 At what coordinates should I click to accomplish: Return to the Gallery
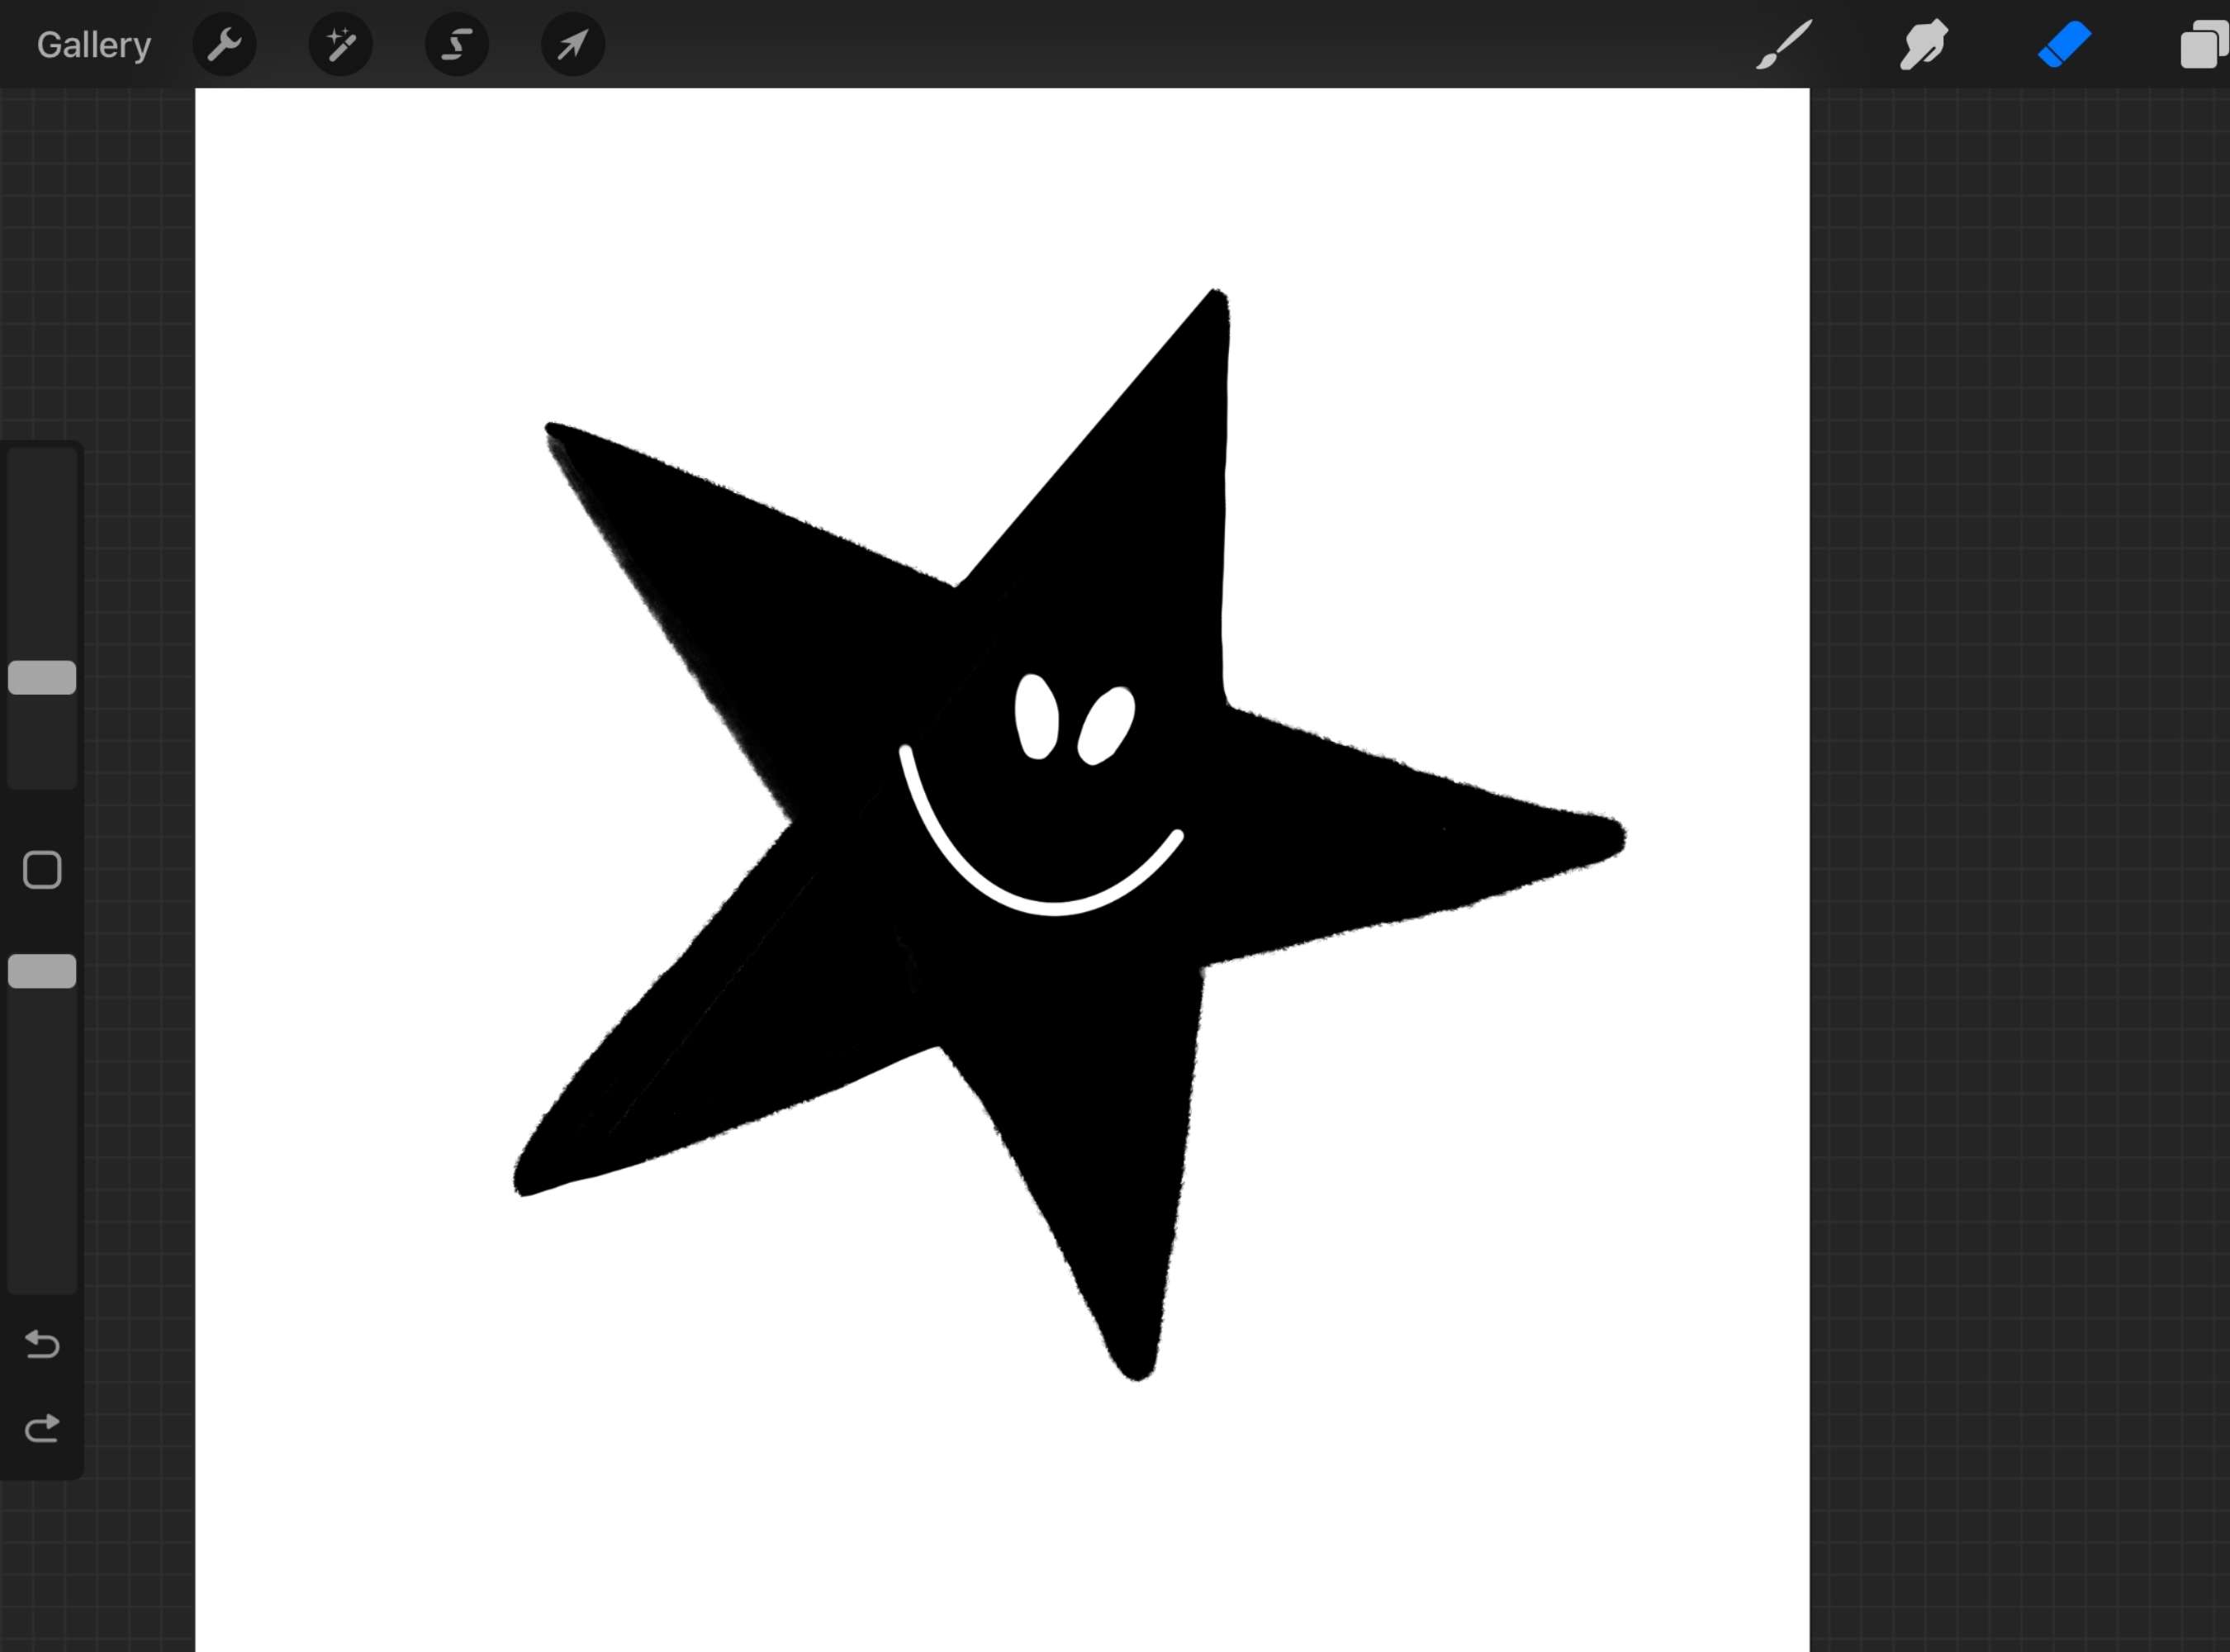click(93, 44)
